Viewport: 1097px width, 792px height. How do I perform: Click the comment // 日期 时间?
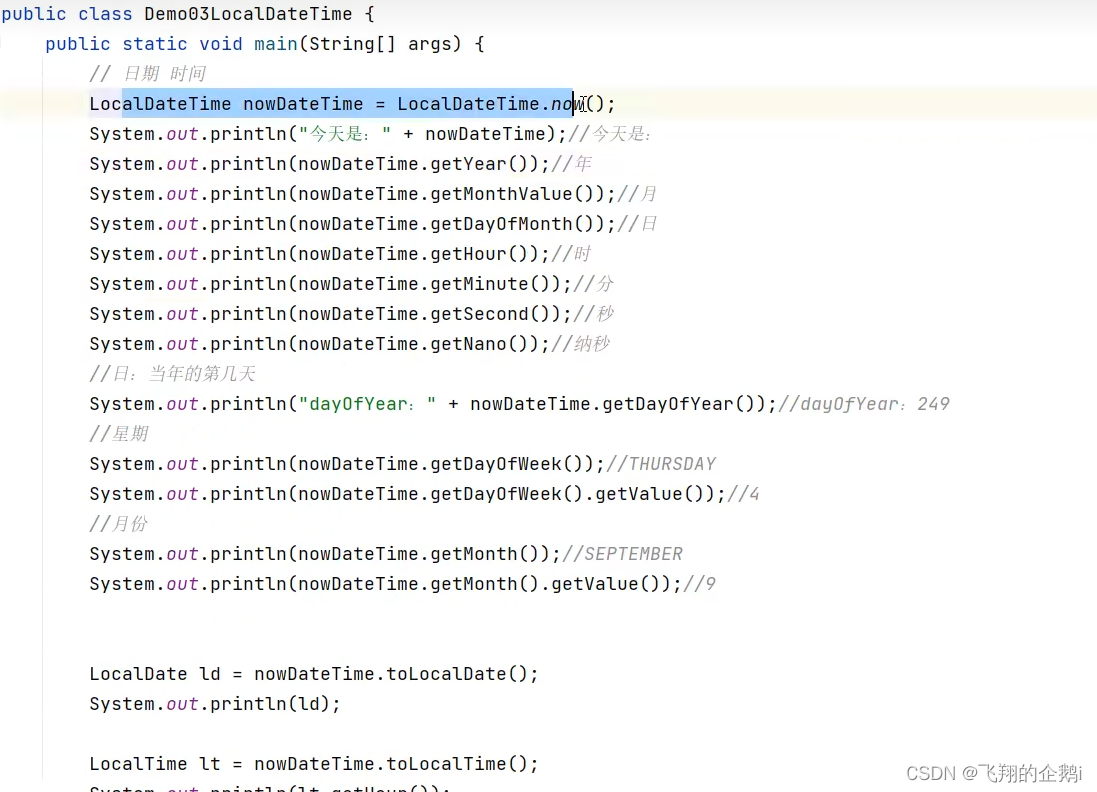pyautogui.click(x=148, y=73)
